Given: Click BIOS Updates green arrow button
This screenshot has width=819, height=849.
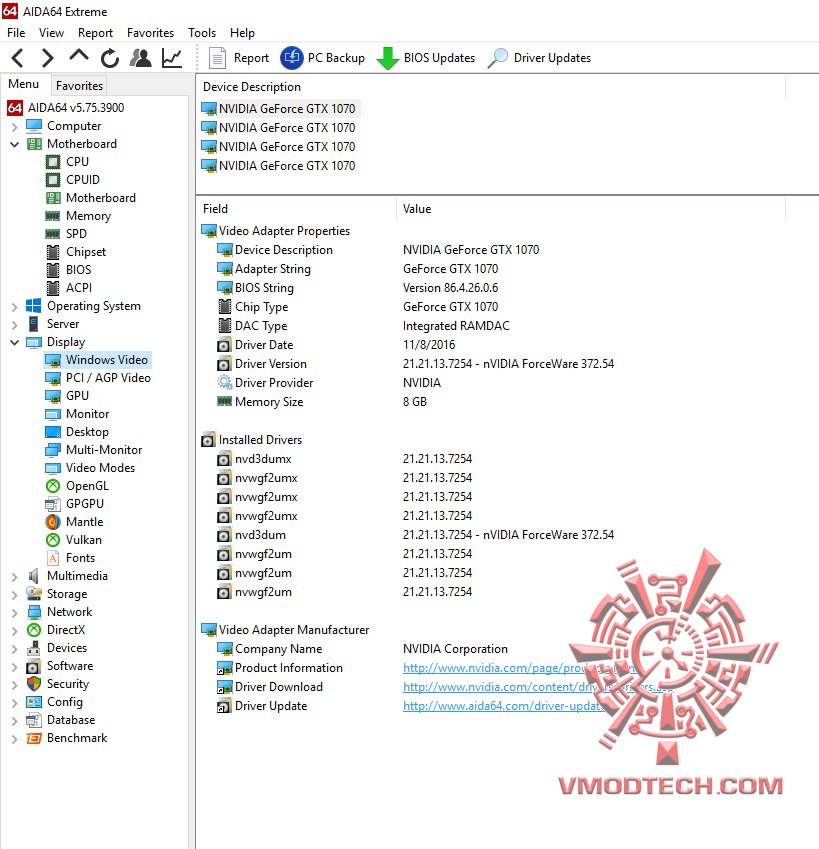Looking at the screenshot, I should point(425,58).
